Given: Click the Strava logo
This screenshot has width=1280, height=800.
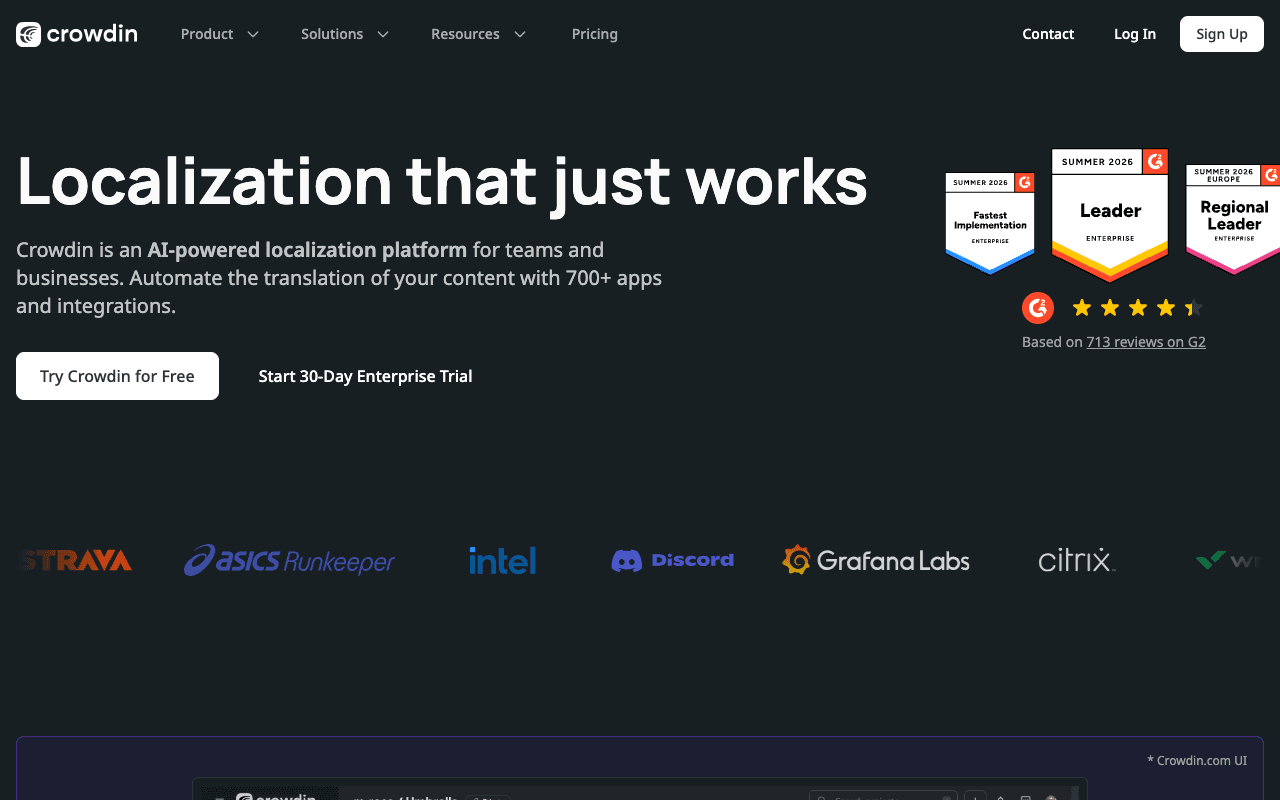Looking at the screenshot, I should click(x=76, y=560).
